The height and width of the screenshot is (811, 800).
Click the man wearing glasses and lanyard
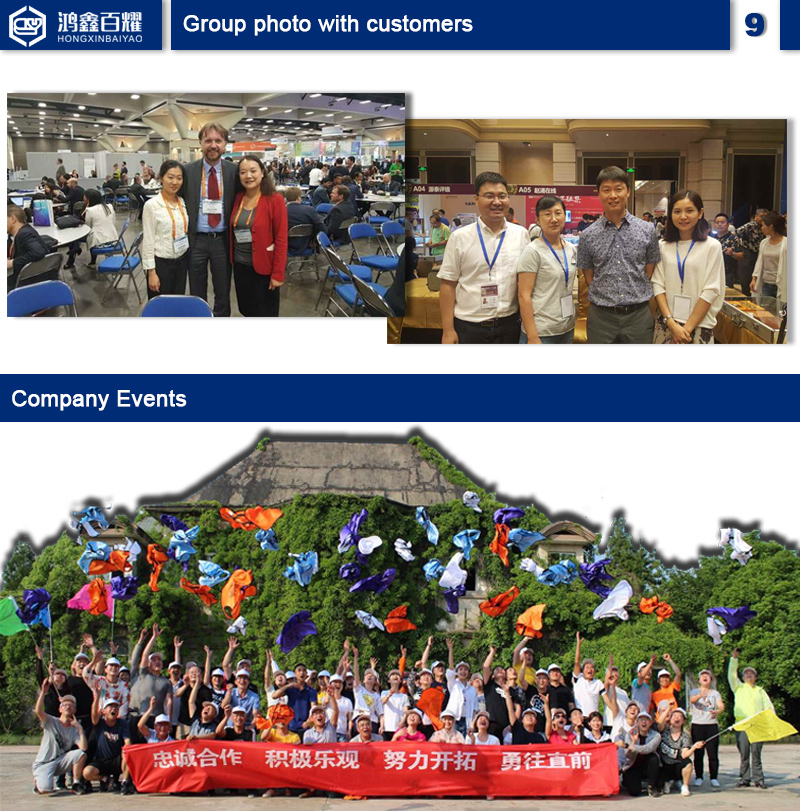pyautogui.click(x=482, y=258)
